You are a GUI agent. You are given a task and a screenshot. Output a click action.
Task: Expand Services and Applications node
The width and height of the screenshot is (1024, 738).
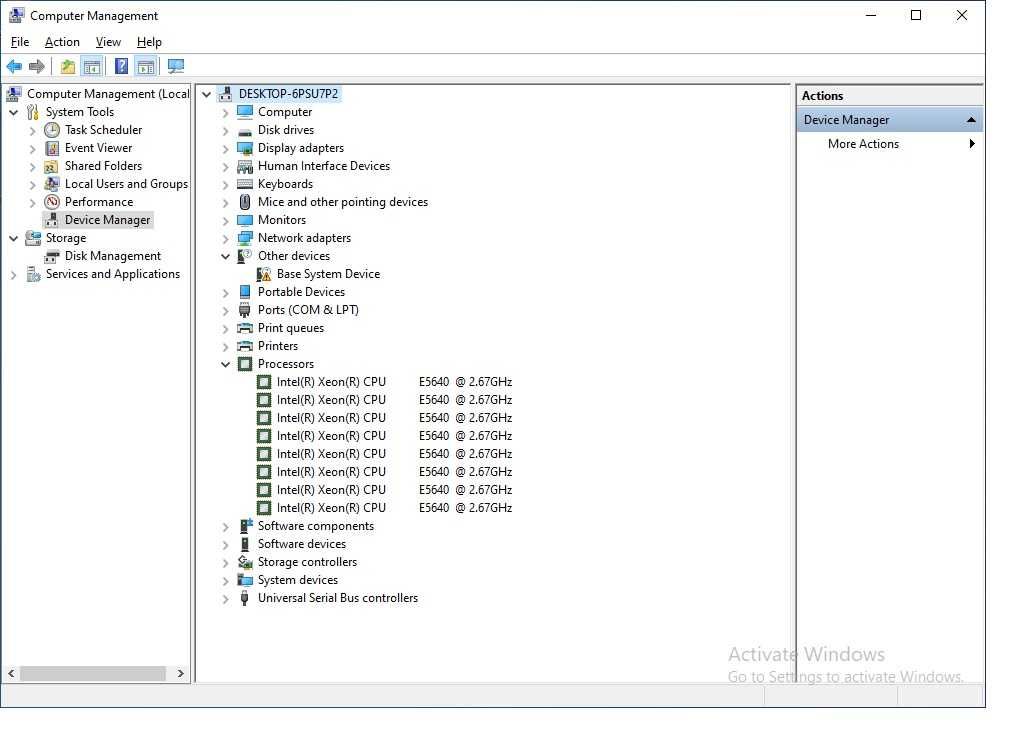[14, 275]
